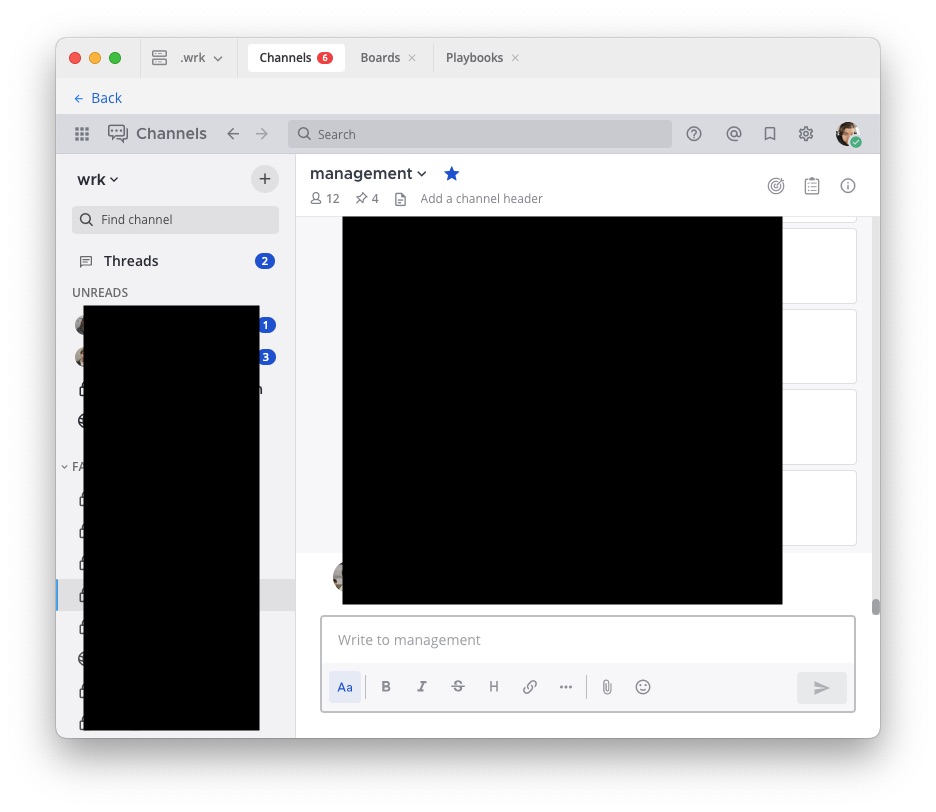Viewport: 936px width, 812px height.
Task: Open Saved Posts via the bookmark icon
Action: coord(770,133)
